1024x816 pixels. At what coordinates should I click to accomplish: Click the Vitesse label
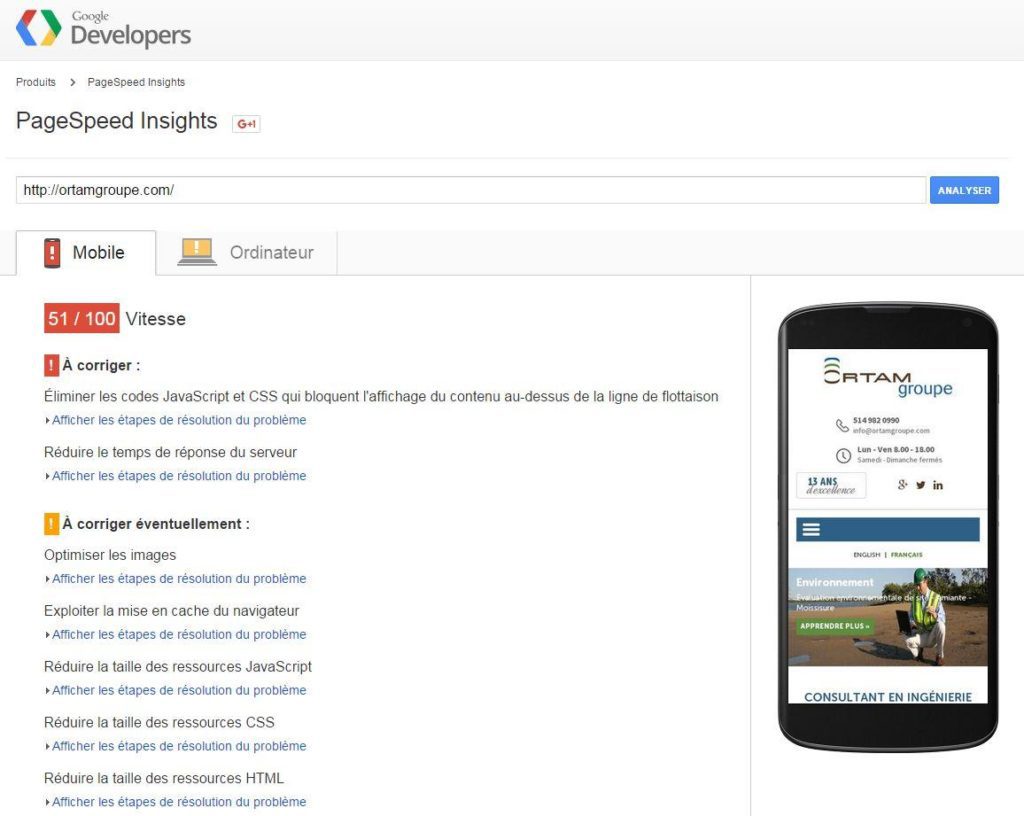point(155,319)
